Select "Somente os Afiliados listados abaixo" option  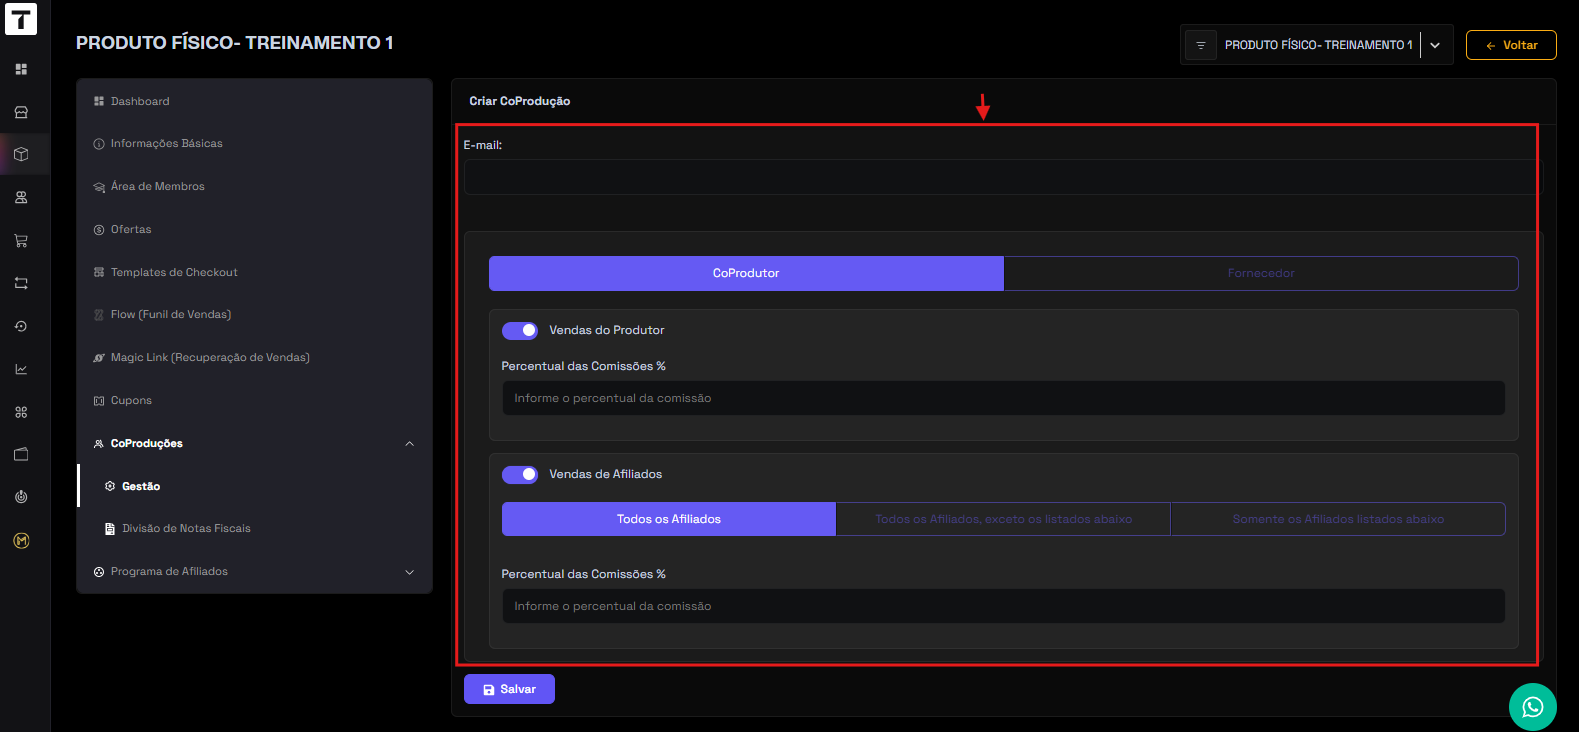(x=1337, y=519)
